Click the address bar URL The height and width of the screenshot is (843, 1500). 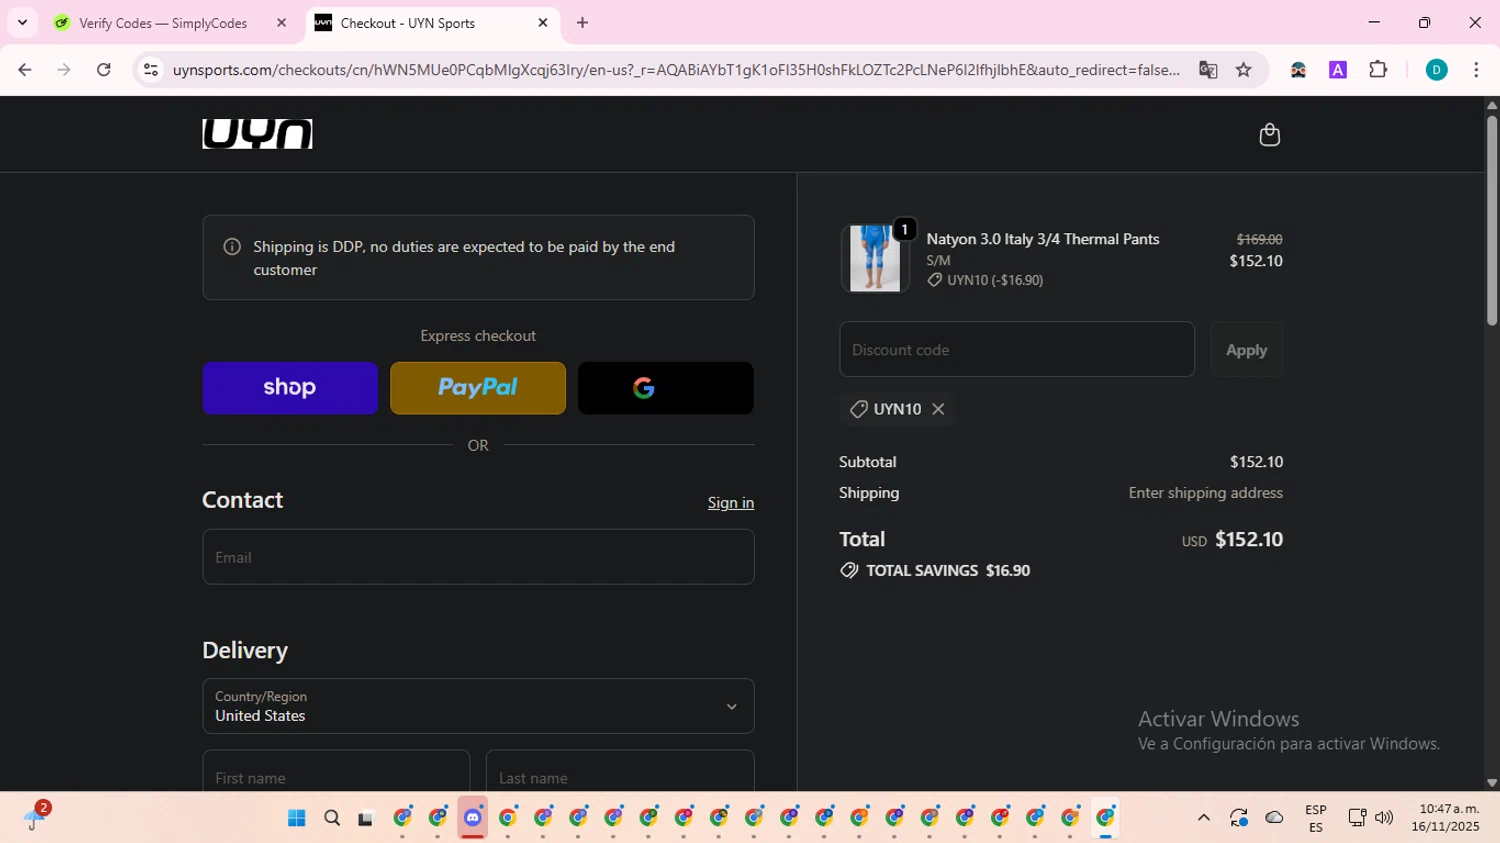pos(676,70)
